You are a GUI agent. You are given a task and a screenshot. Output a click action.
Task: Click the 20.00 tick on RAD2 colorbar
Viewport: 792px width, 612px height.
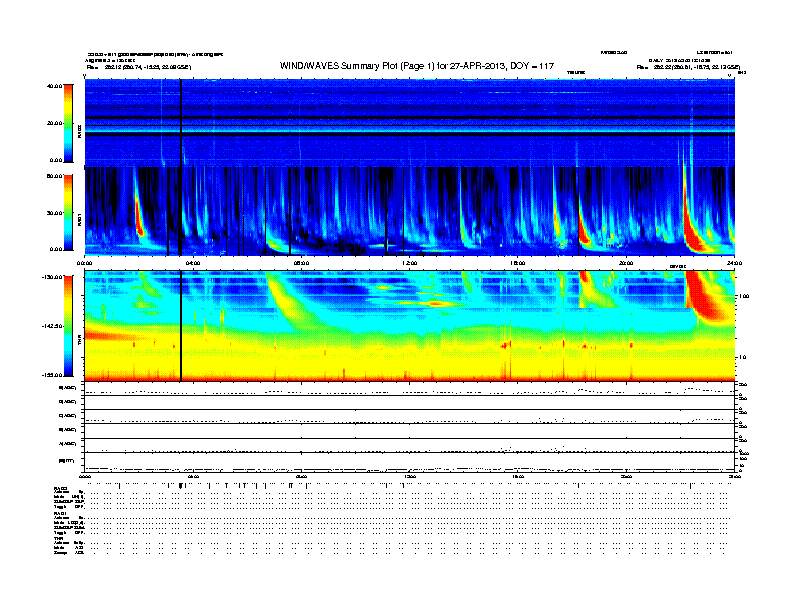coord(55,123)
